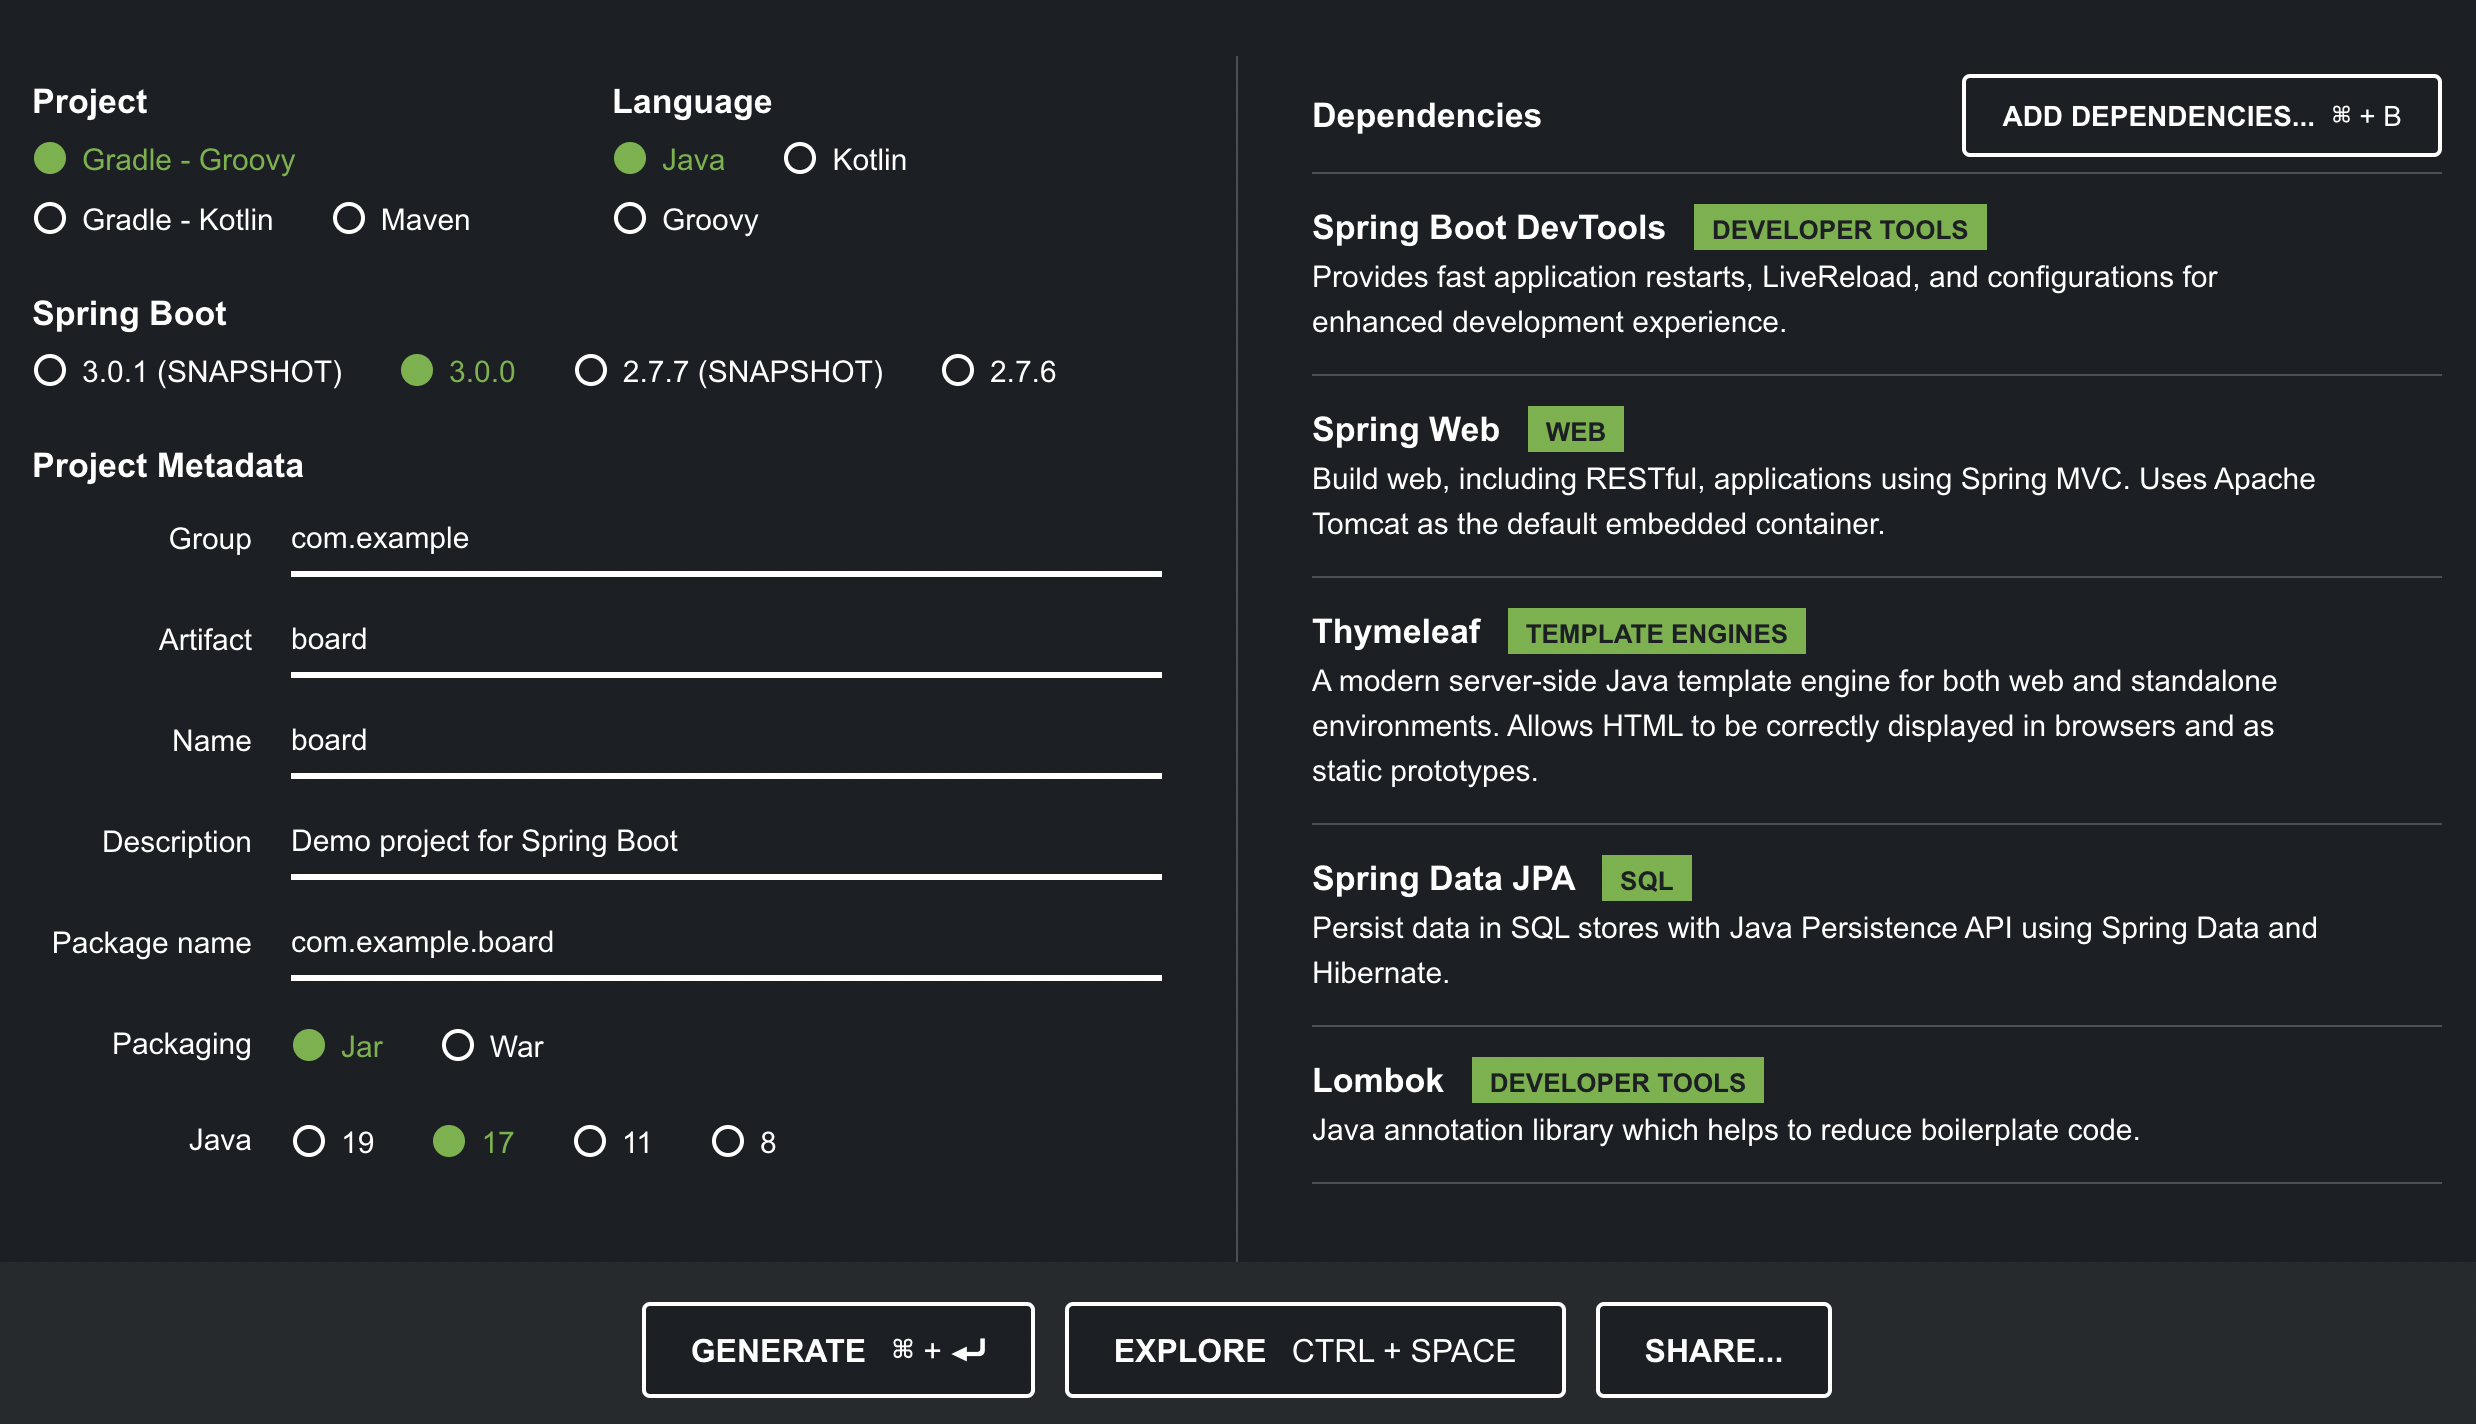Screen dimensions: 2476x1424
Task: Focus the Description input field
Action: click(x=725, y=842)
